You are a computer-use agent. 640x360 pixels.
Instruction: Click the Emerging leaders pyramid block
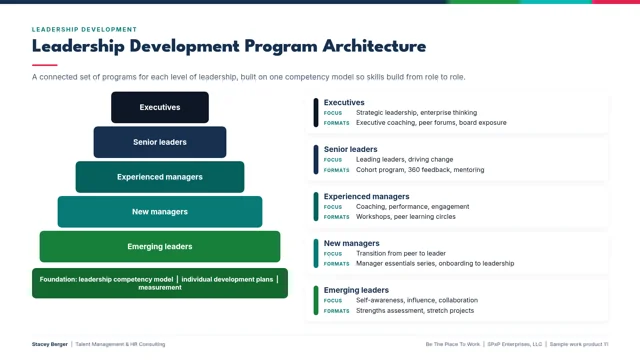pos(160,247)
